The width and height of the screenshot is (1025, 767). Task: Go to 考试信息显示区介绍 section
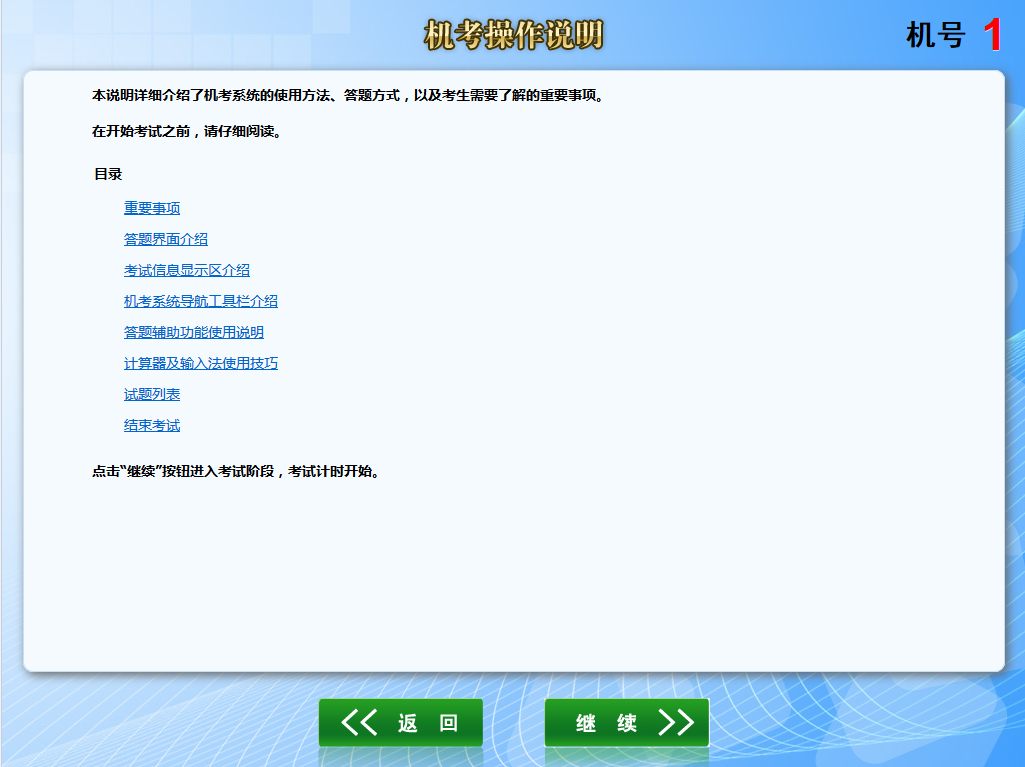click(187, 270)
